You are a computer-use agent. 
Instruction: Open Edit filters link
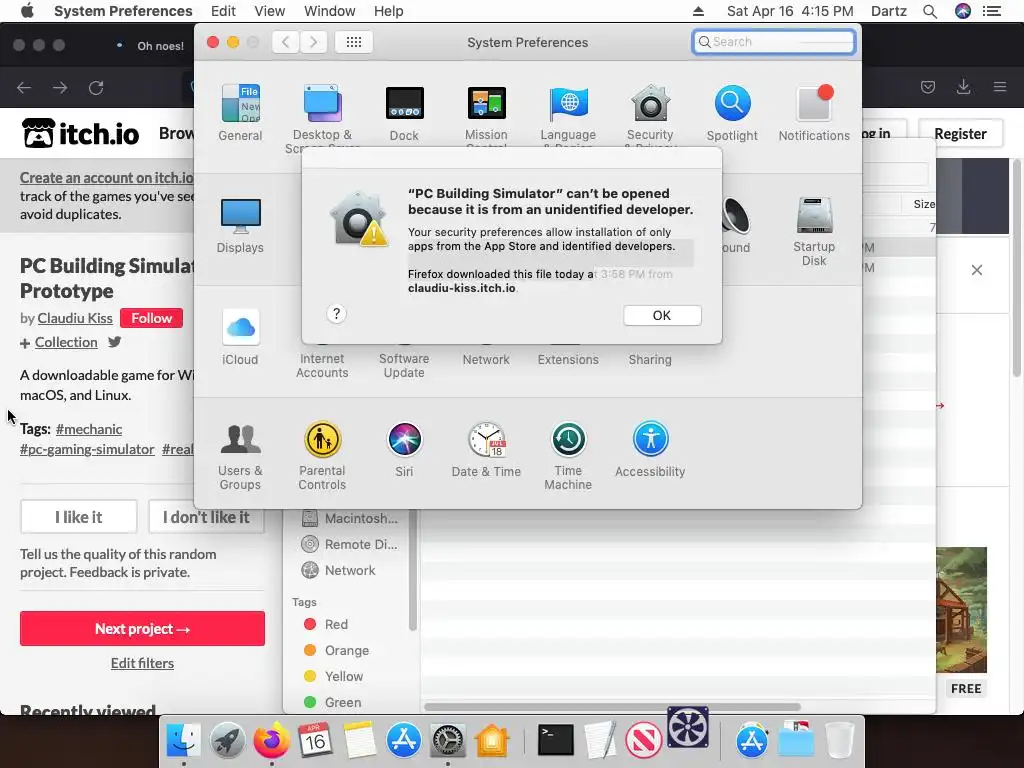[142, 664]
